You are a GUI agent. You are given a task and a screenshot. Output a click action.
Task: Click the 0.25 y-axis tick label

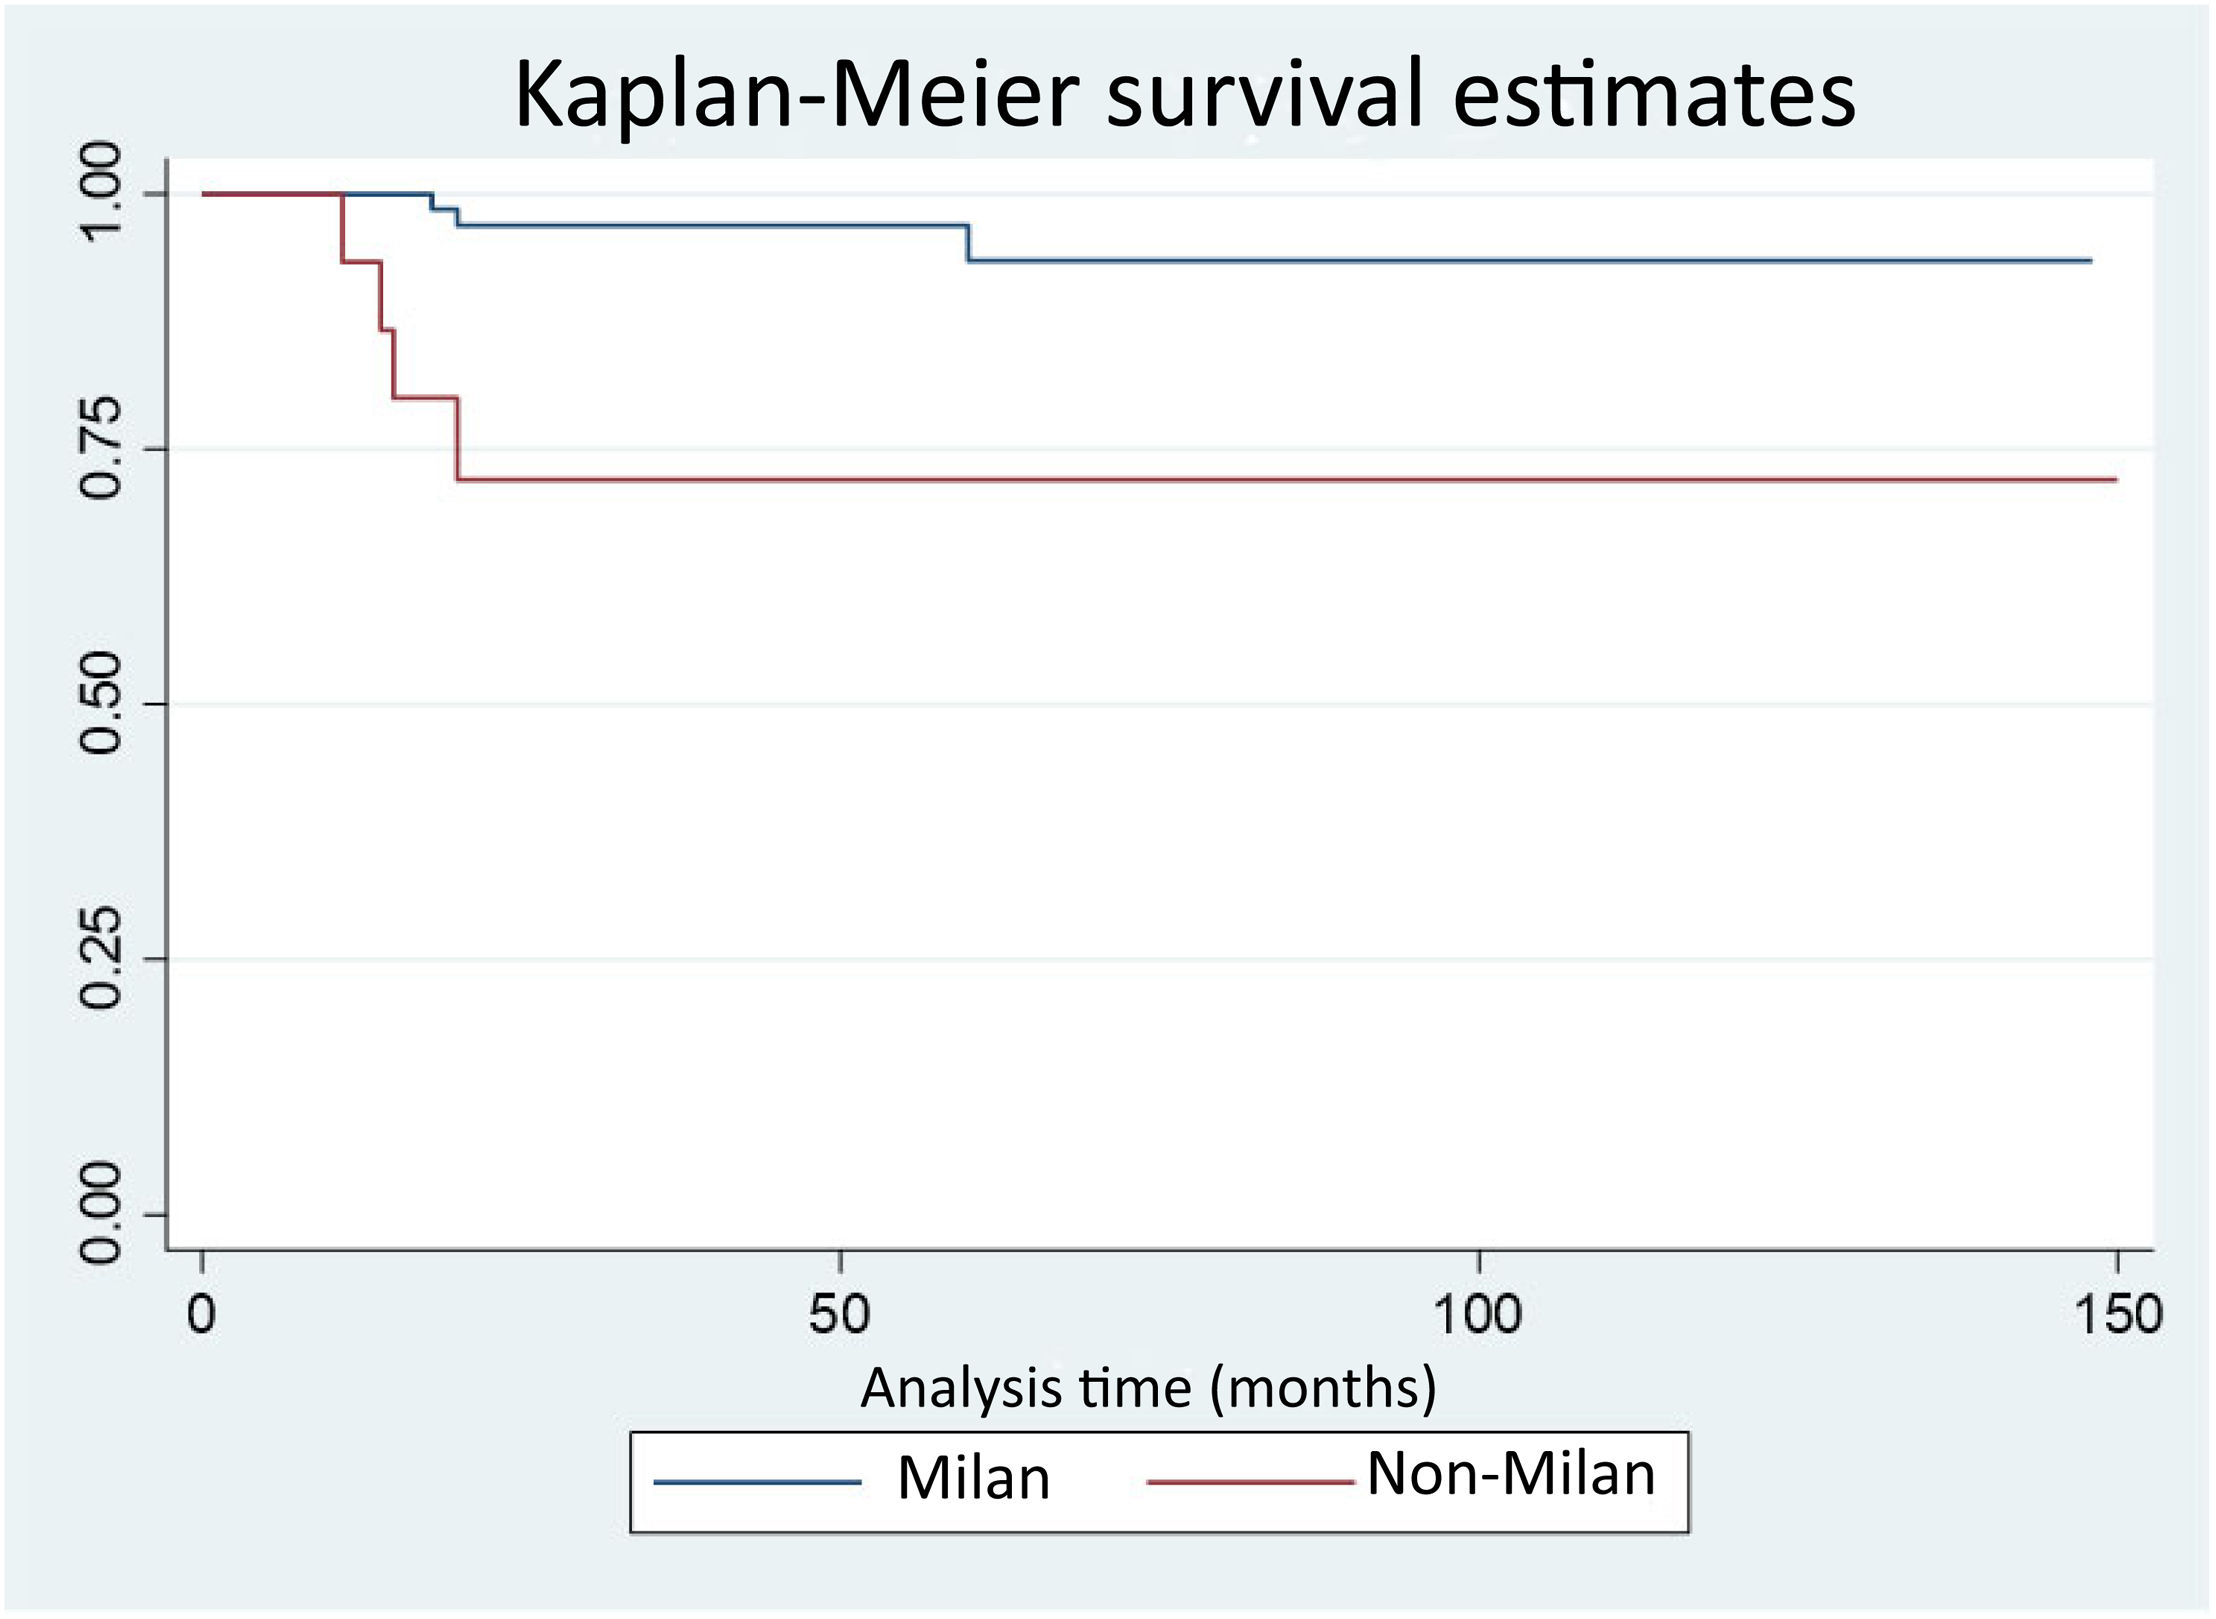click(101, 960)
